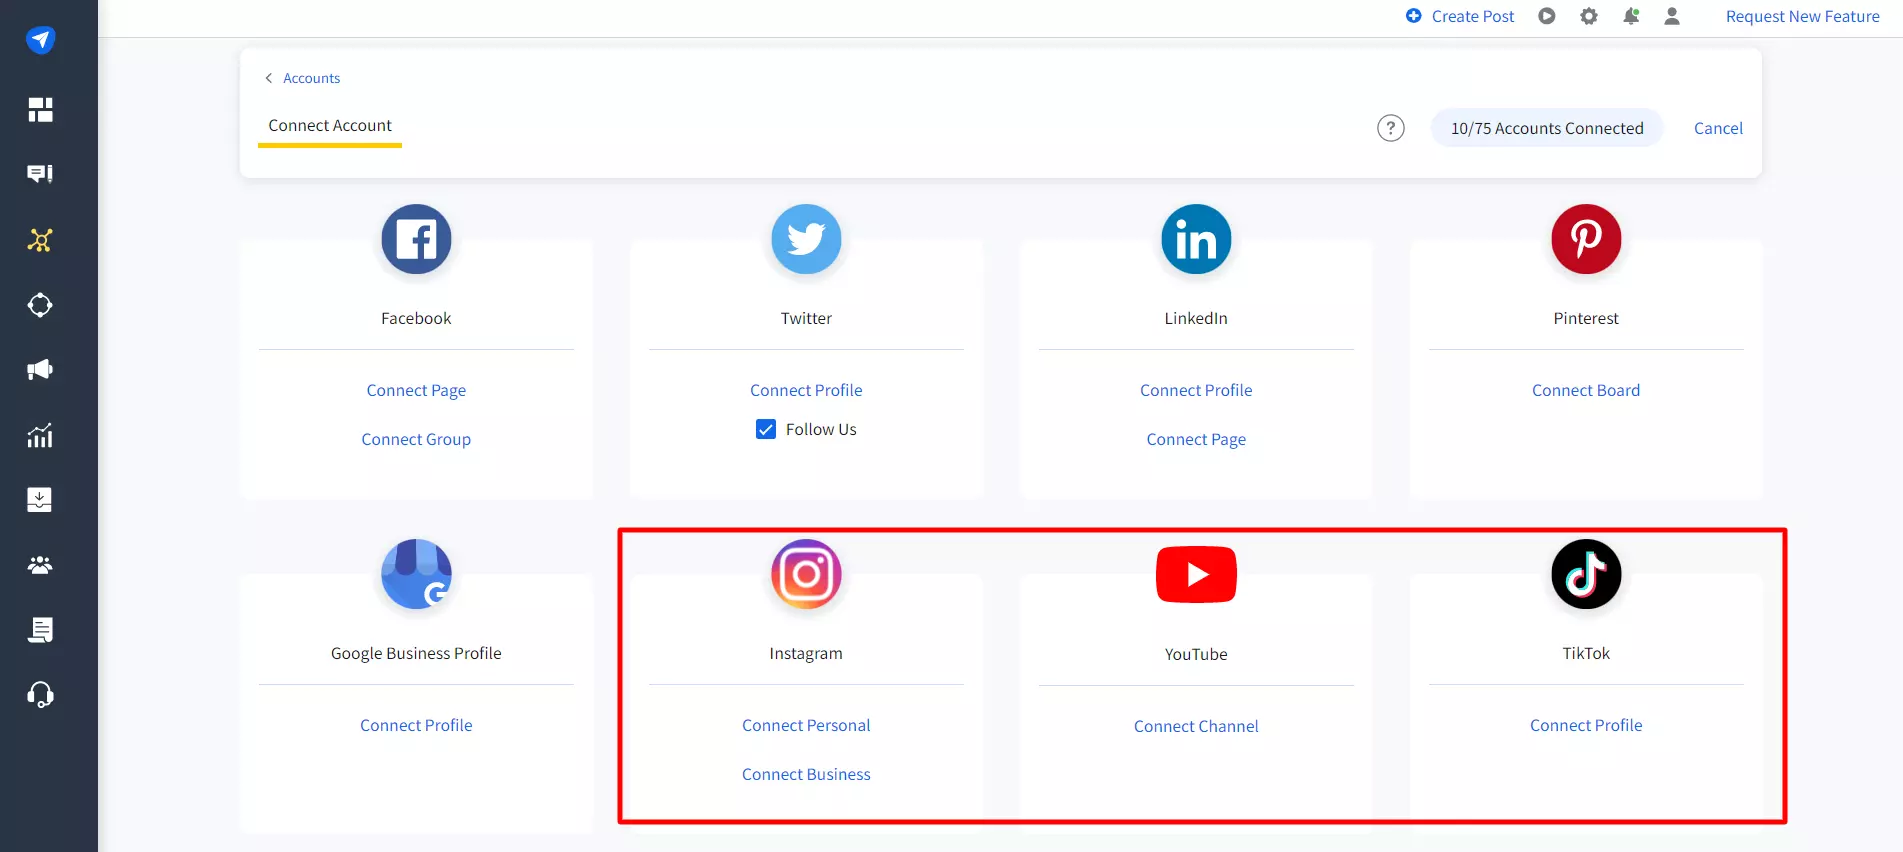
Task: Click the Twitter card title text
Action: (806, 318)
